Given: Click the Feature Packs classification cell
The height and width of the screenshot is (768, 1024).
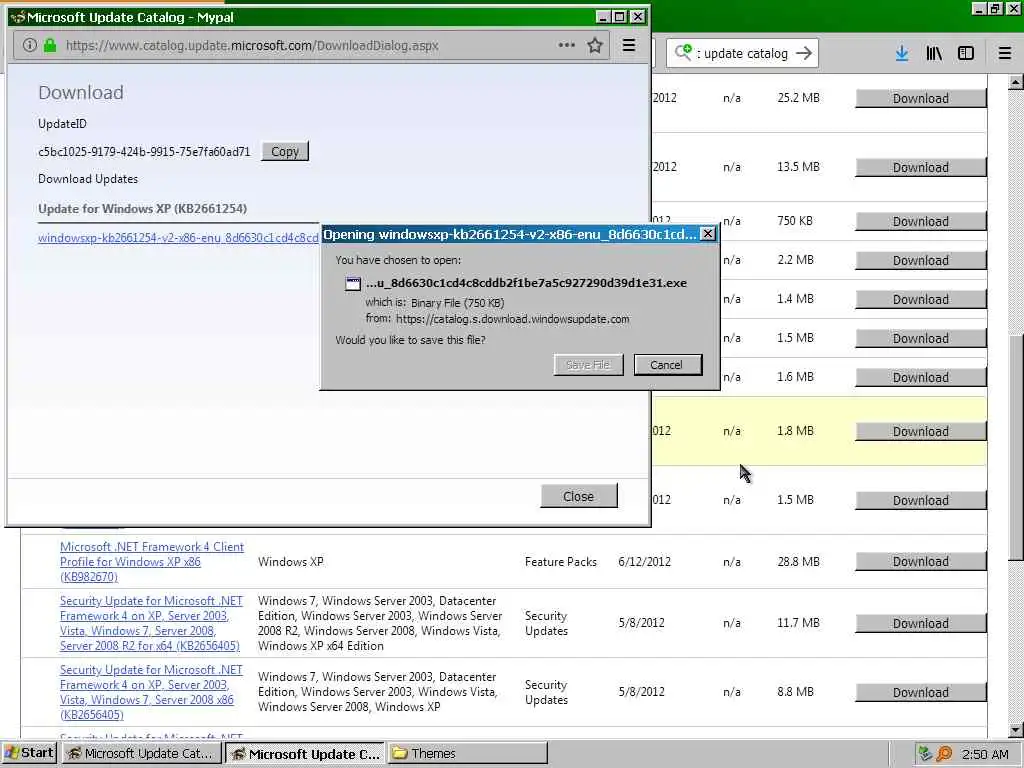Looking at the screenshot, I should tap(560, 562).
